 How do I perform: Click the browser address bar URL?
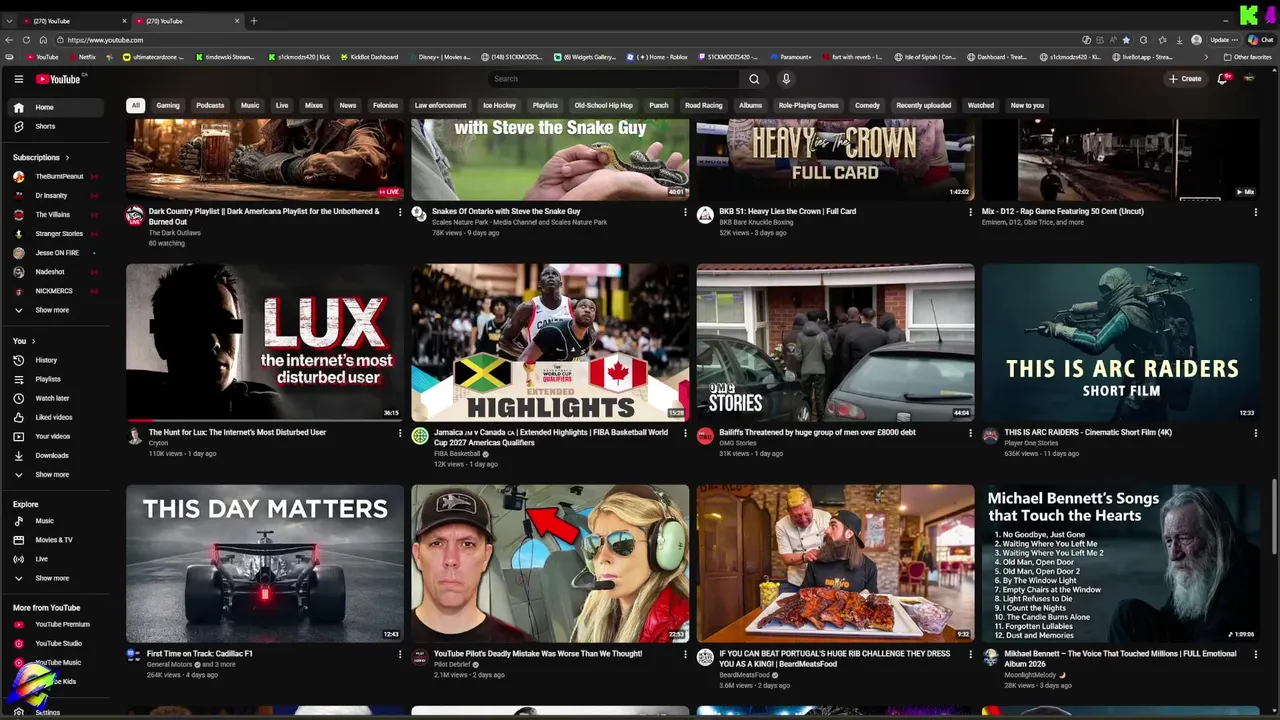pos(105,40)
